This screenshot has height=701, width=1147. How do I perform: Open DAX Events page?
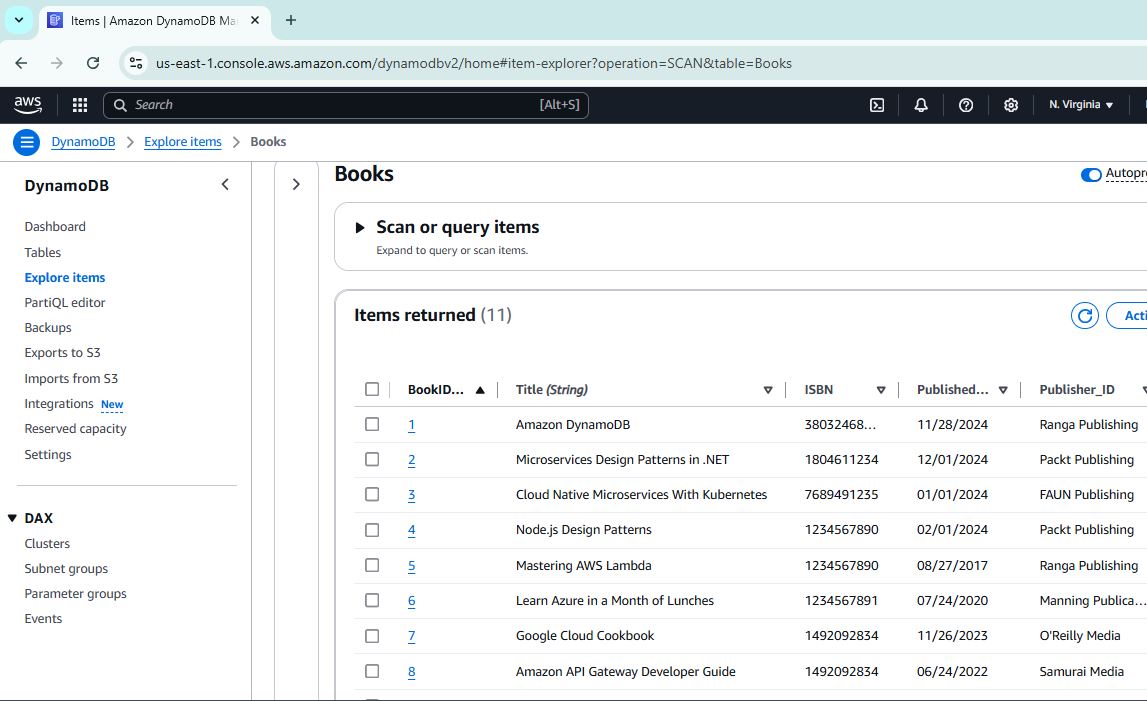(x=43, y=619)
